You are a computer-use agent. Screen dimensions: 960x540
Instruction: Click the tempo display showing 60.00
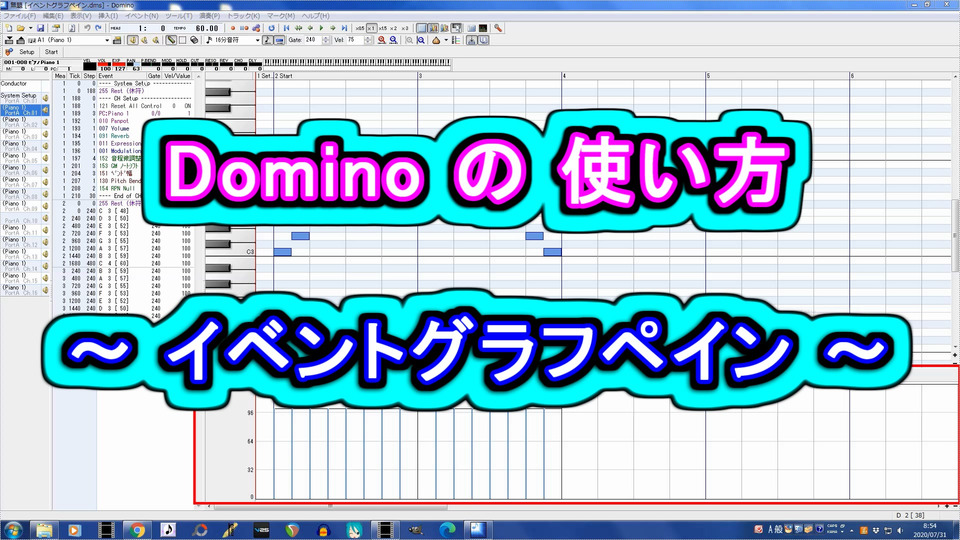coord(207,28)
